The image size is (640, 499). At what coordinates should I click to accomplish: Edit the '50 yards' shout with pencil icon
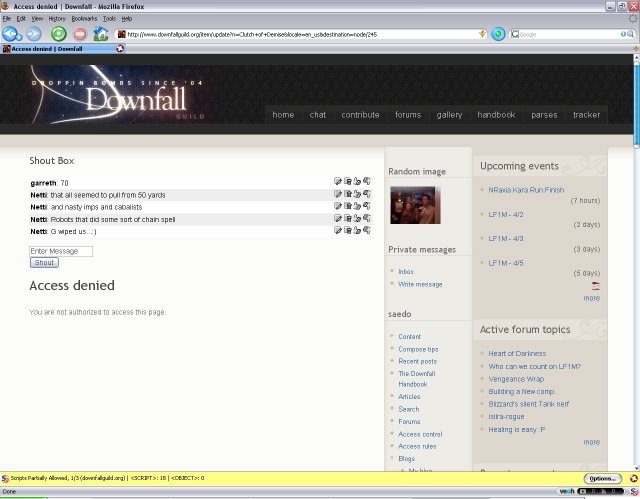338,194
